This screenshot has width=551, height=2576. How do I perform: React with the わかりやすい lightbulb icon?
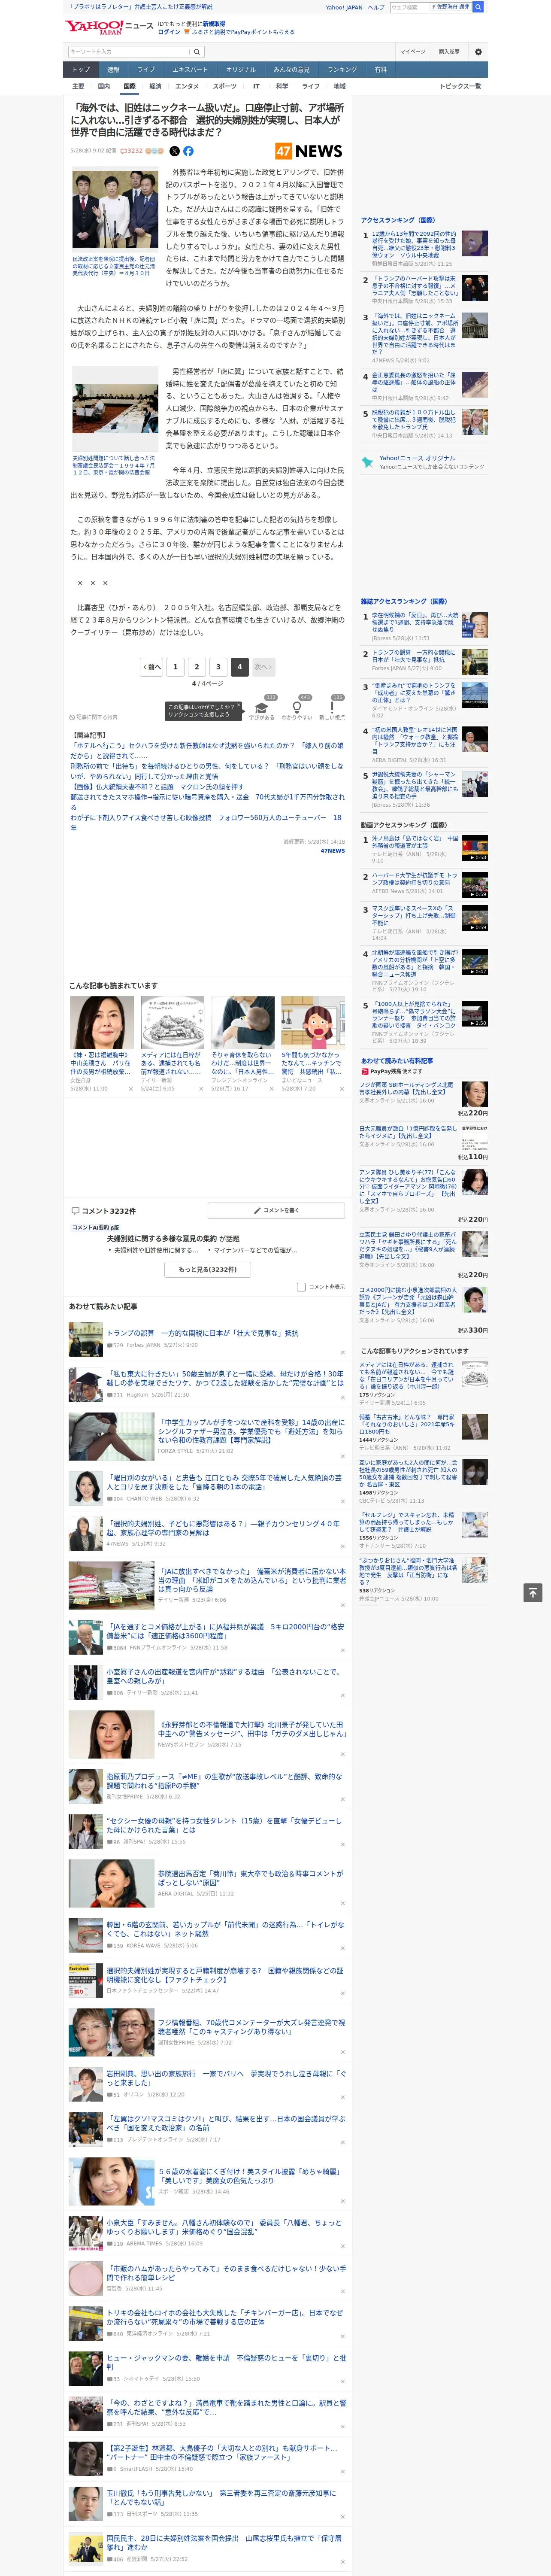coord(296,707)
